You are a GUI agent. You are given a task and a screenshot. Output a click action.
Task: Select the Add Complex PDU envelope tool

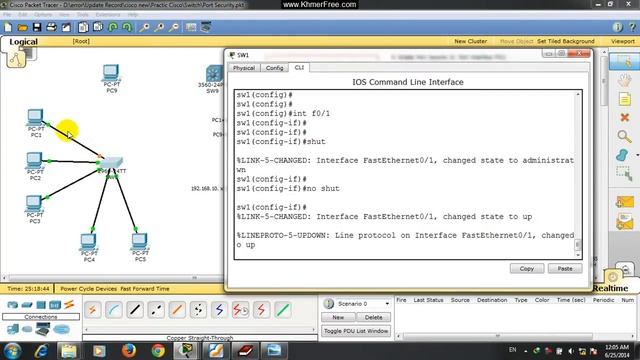tap(624, 222)
